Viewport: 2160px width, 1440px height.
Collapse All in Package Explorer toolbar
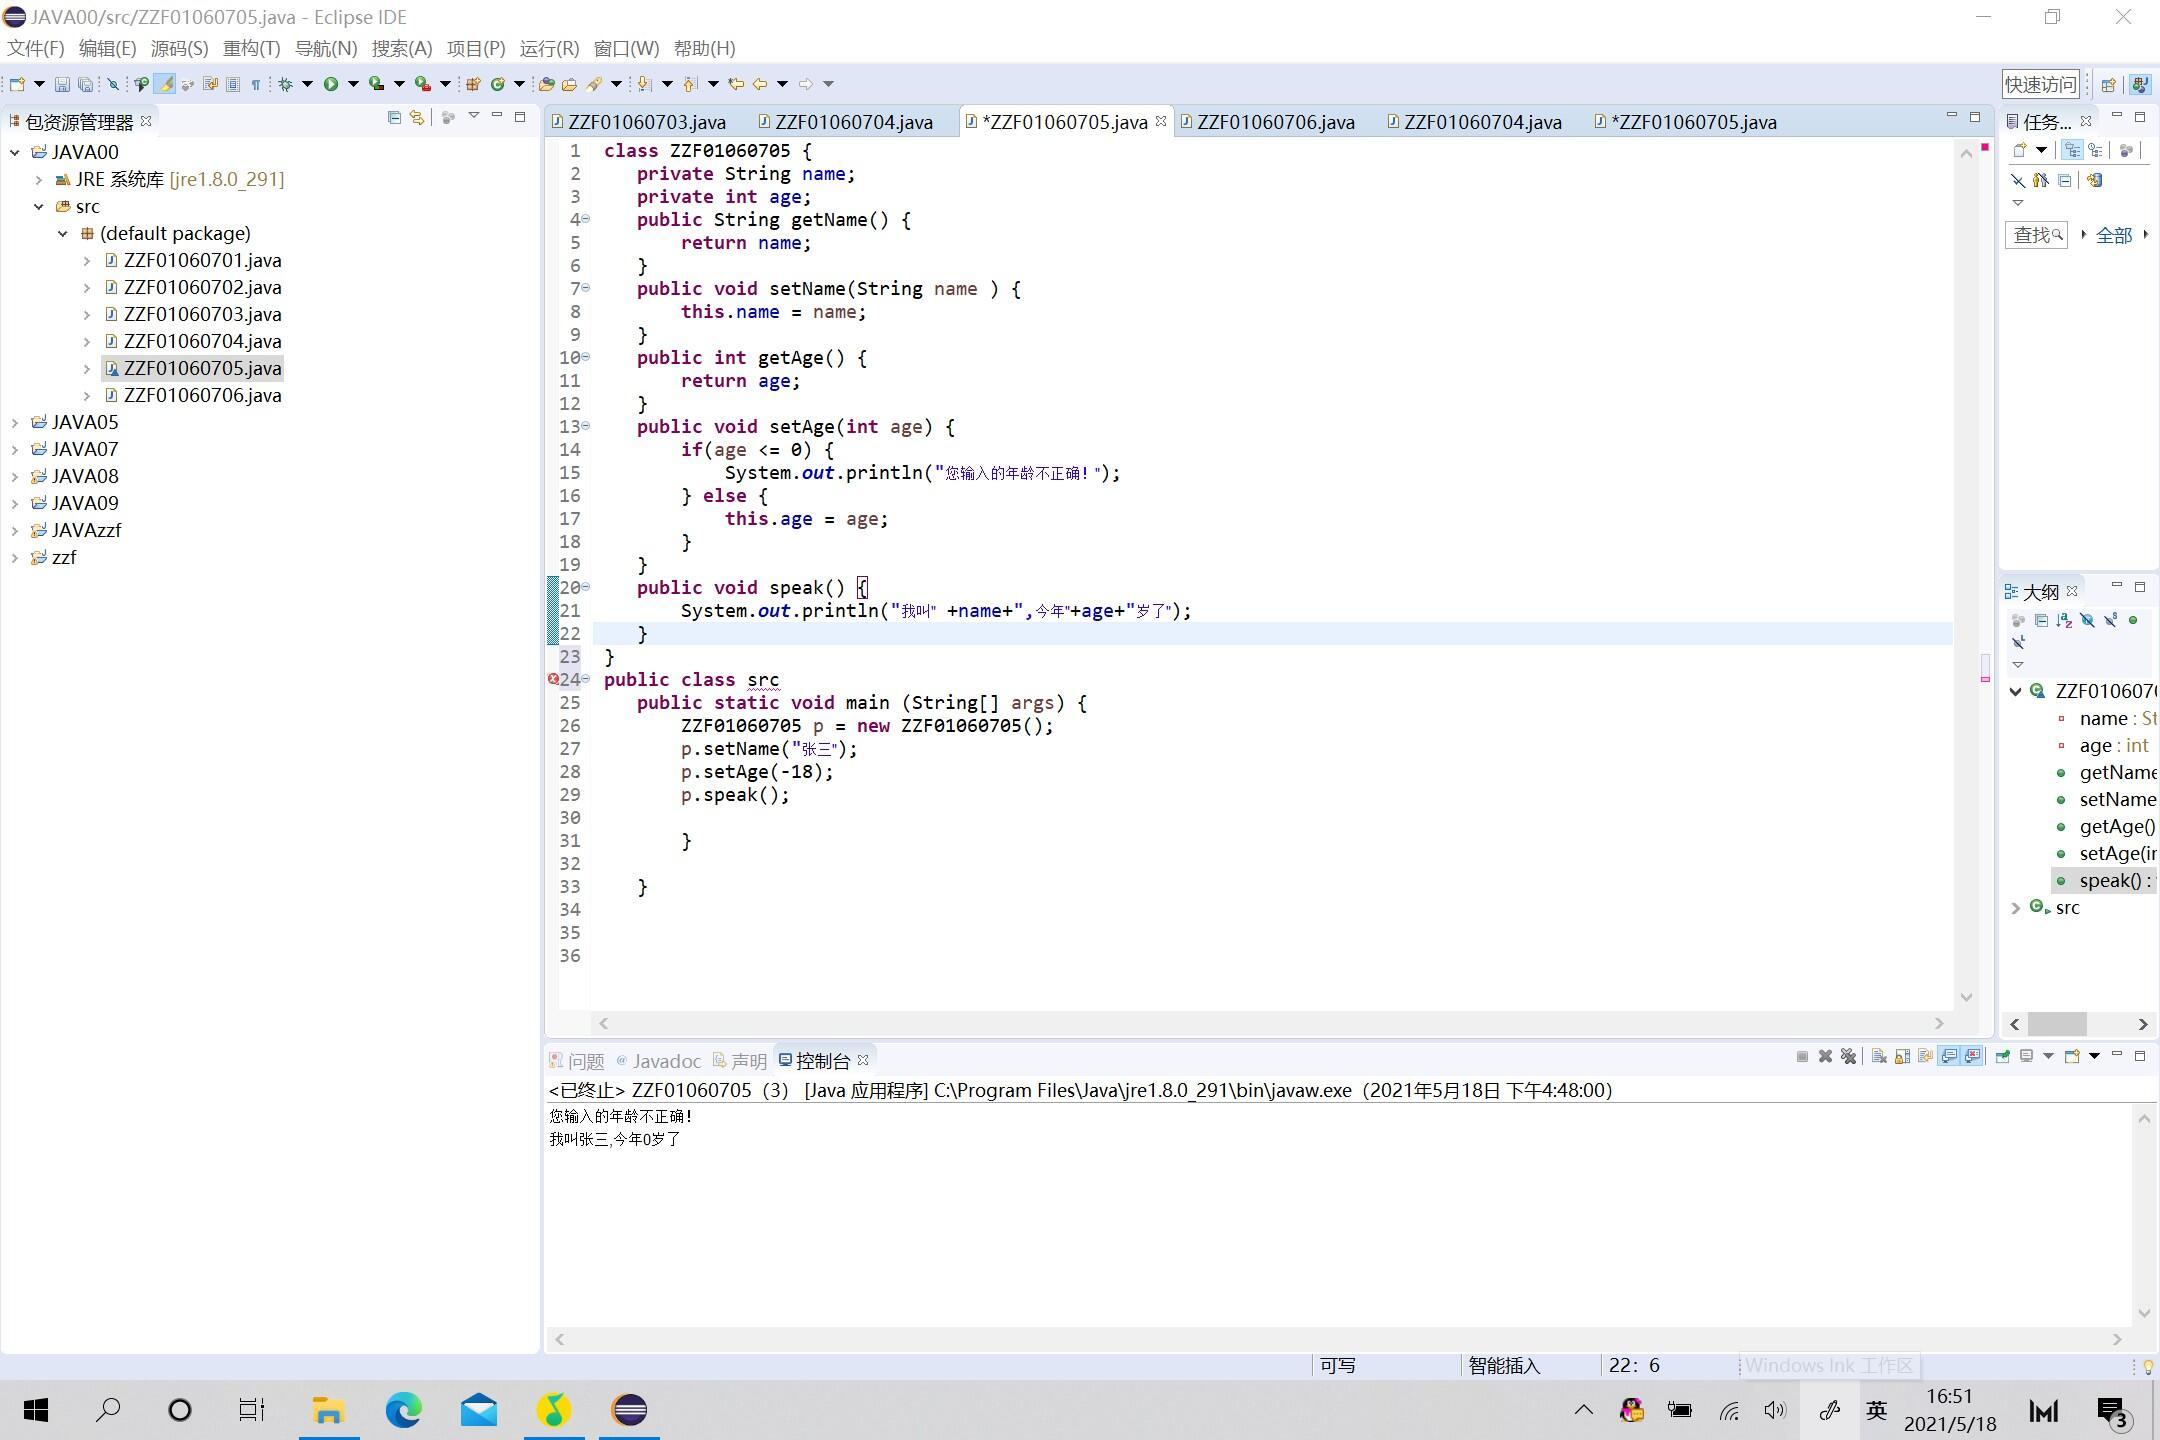(394, 118)
